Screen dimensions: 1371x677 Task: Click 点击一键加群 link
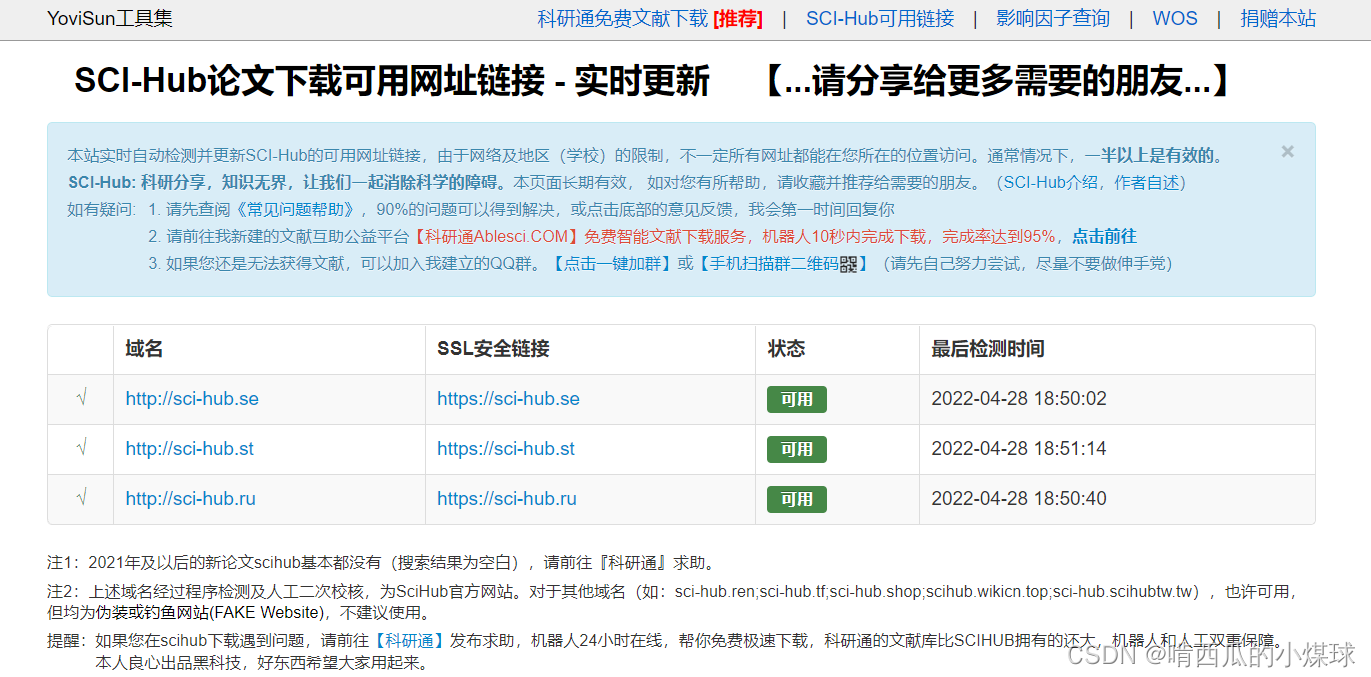click(612, 264)
